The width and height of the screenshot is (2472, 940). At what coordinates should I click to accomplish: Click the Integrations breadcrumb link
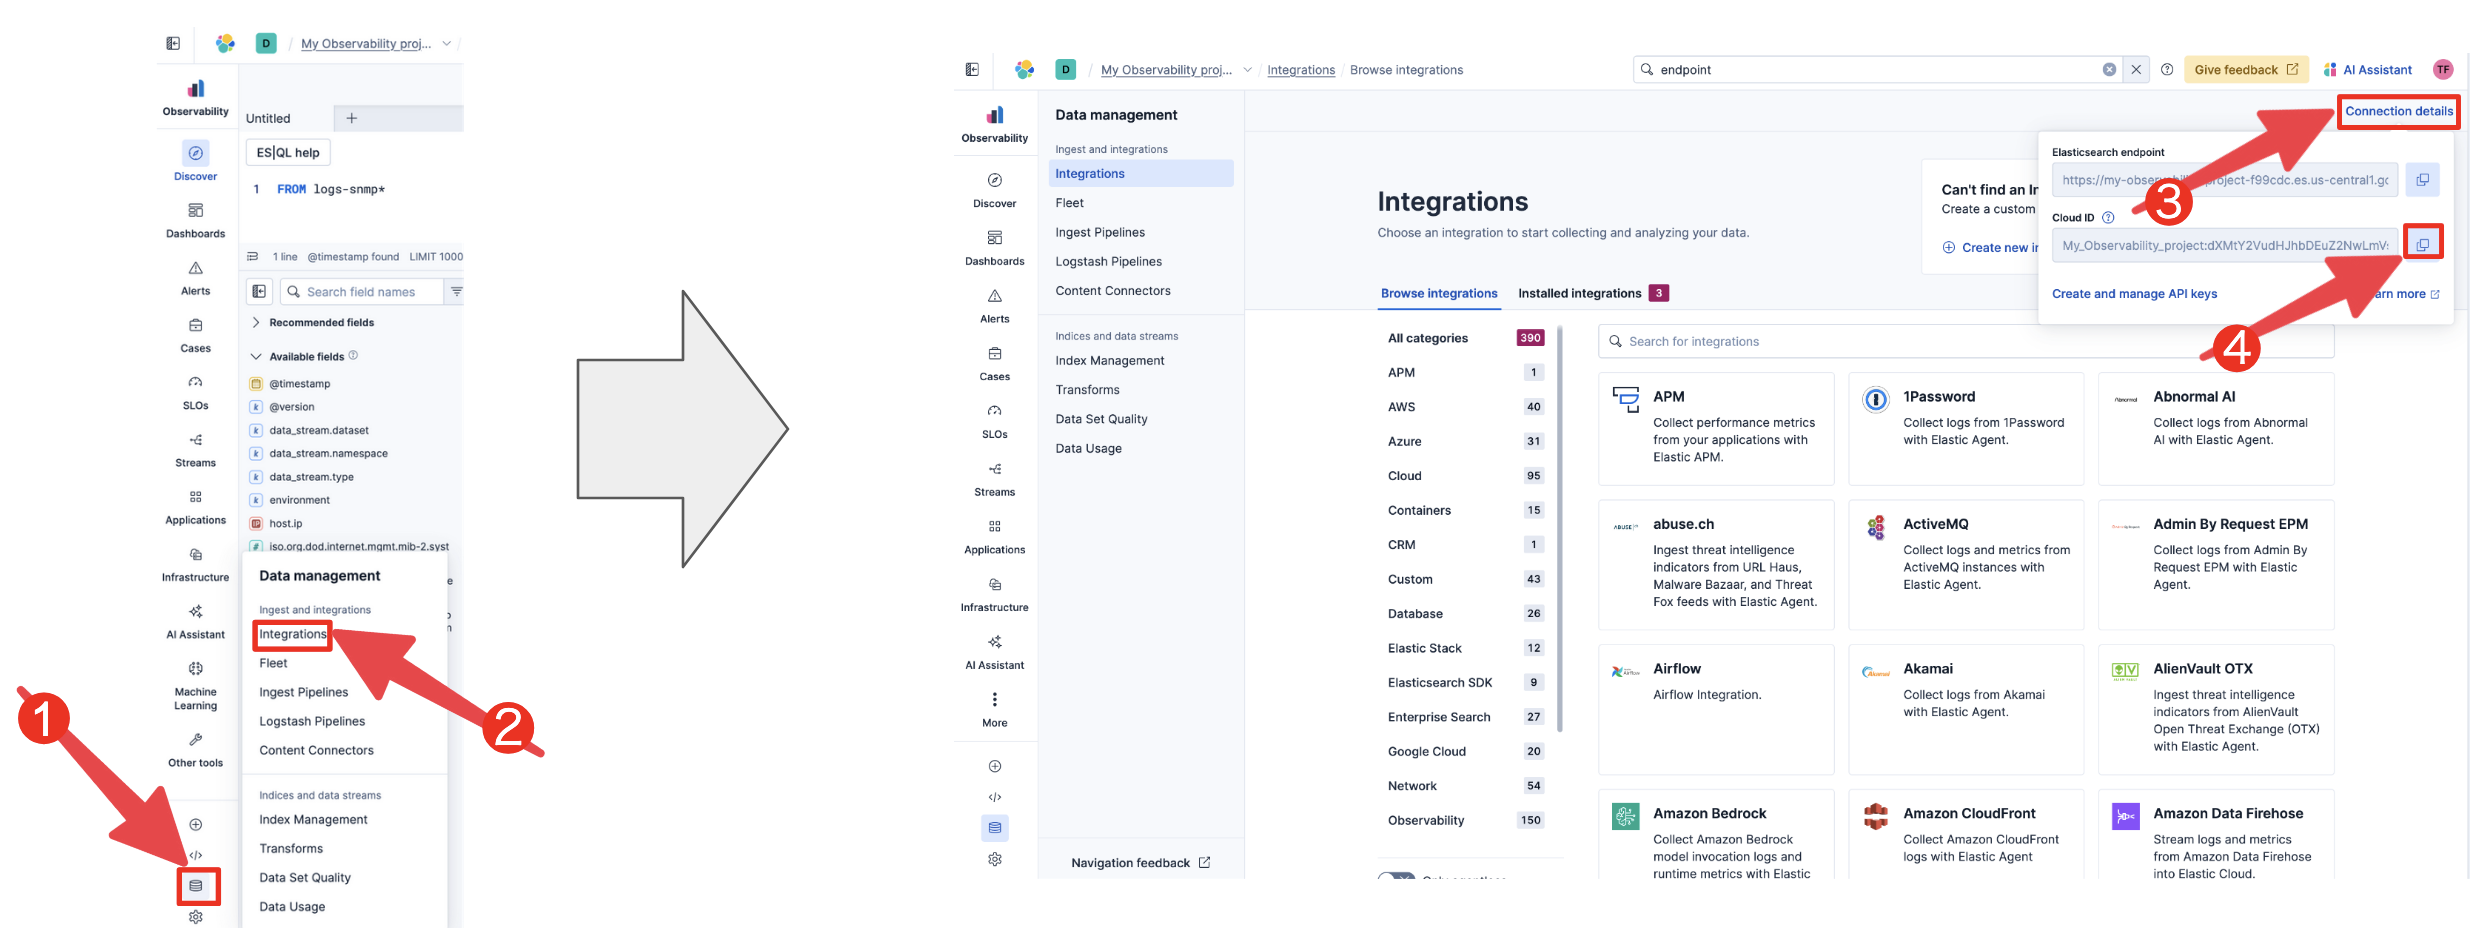[1301, 69]
